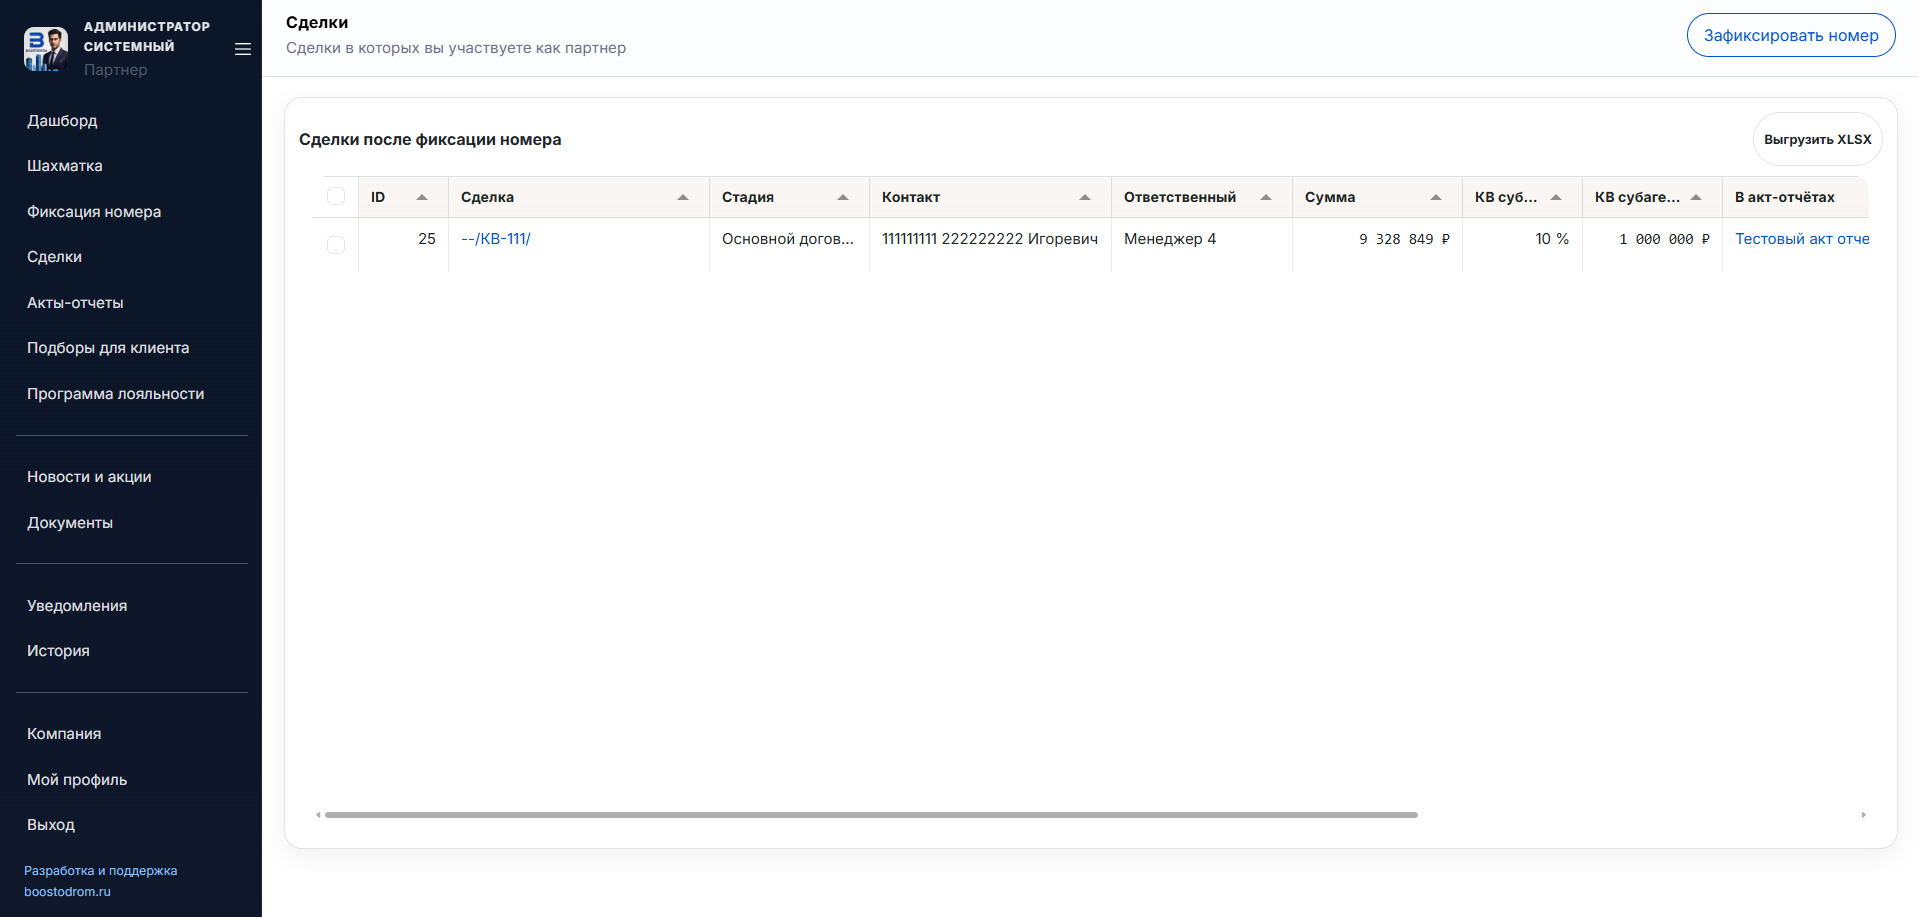The width and height of the screenshot is (1919, 917).
Task: Click right arrow of horizontal scrollbar
Action: tap(1863, 815)
